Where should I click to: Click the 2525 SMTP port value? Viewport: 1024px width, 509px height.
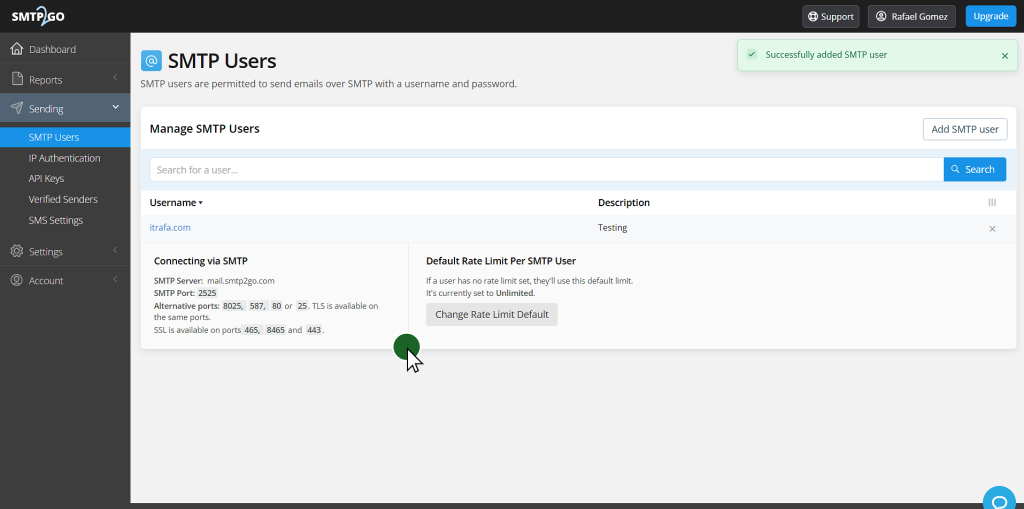click(x=207, y=293)
